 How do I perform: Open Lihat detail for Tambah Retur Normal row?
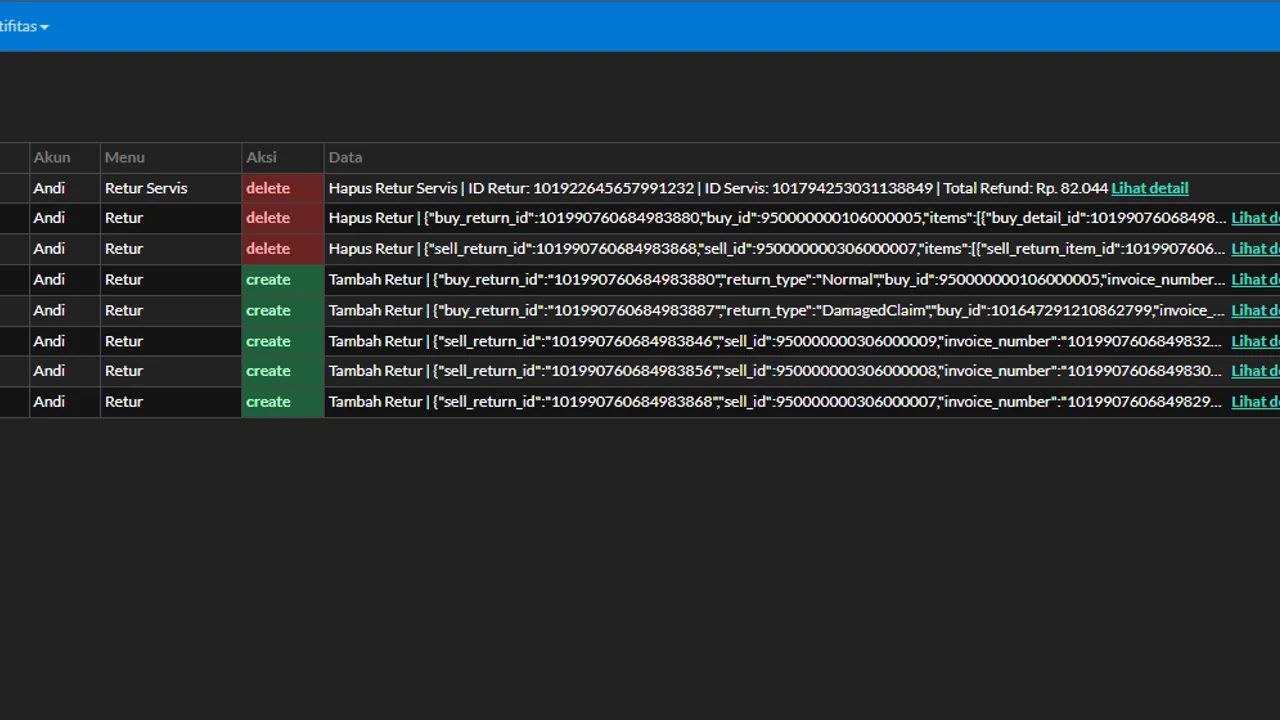(1255, 279)
